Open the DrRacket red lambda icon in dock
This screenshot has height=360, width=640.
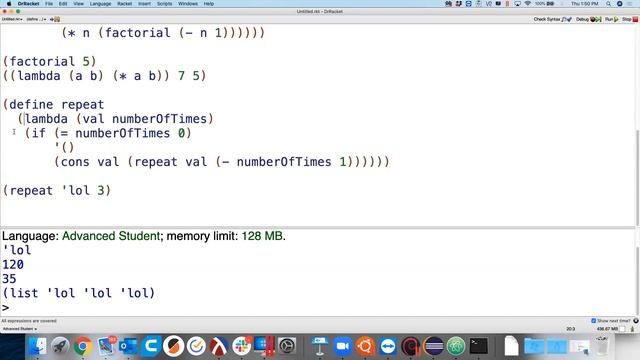click(x=219, y=346)
